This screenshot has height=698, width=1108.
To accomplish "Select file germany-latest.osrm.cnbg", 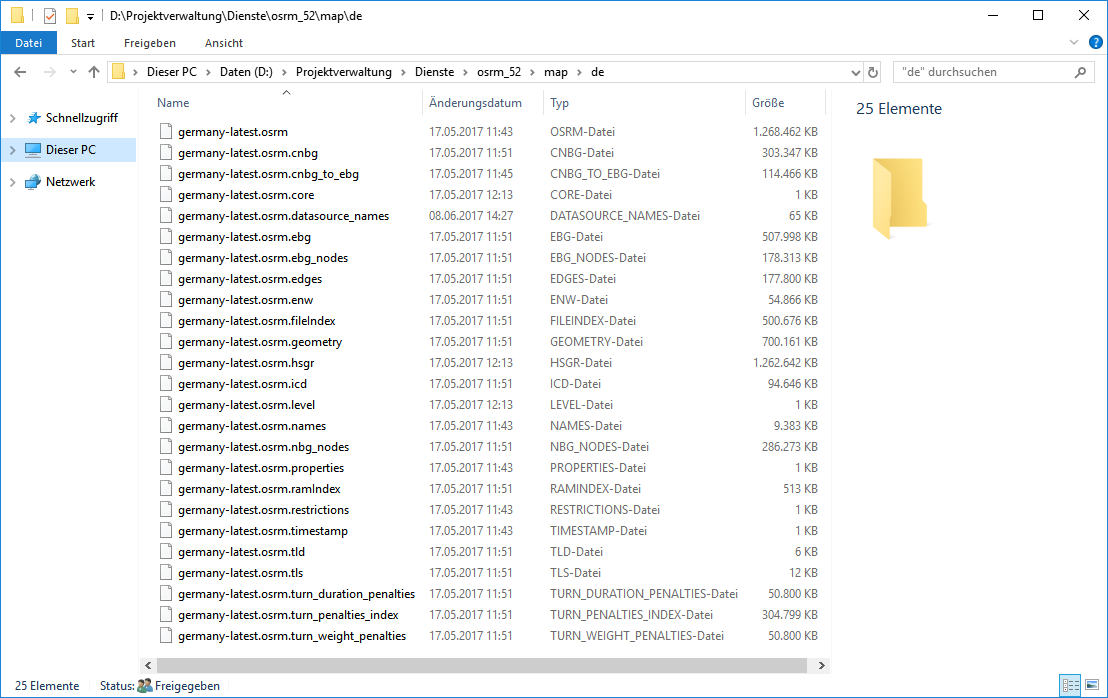I will [247, 153].
